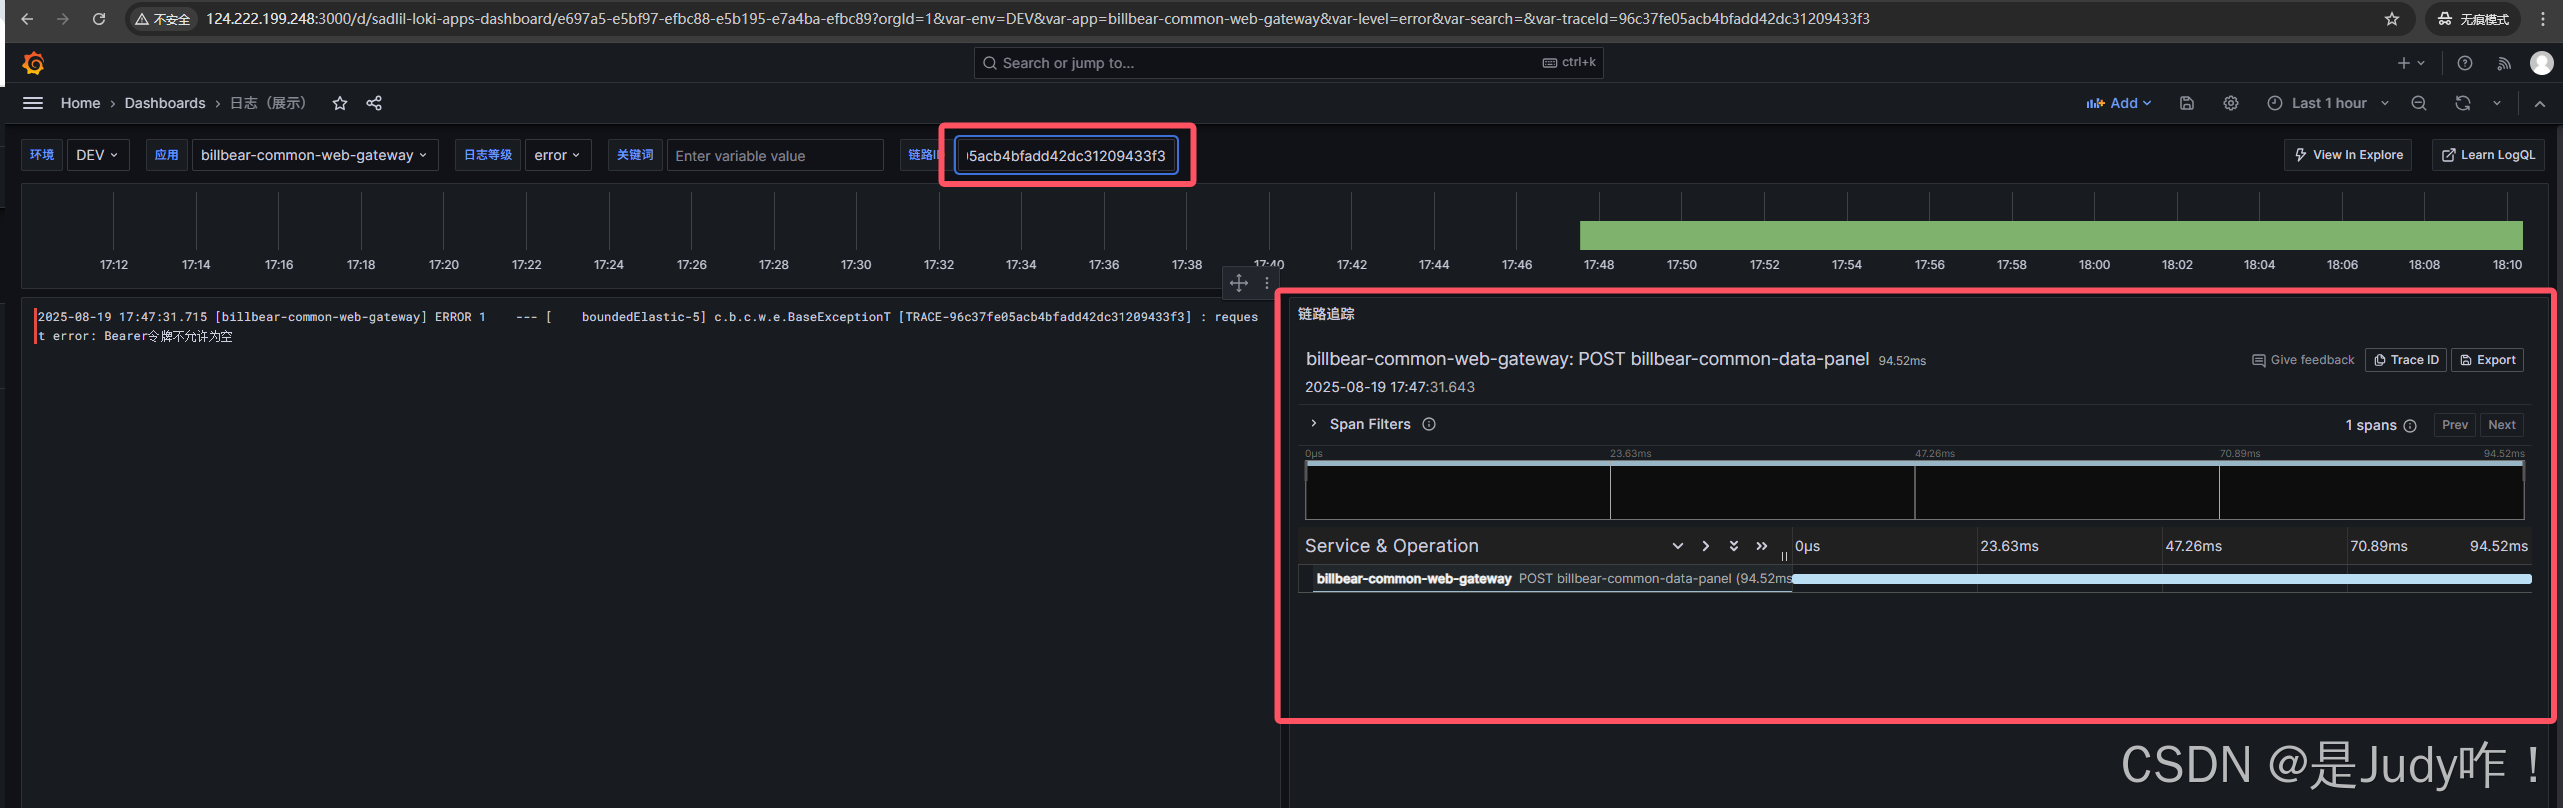Viewport: 2563px width, 808px height.
Task: Click the spans count info icon
Action: click(2410, 426)
